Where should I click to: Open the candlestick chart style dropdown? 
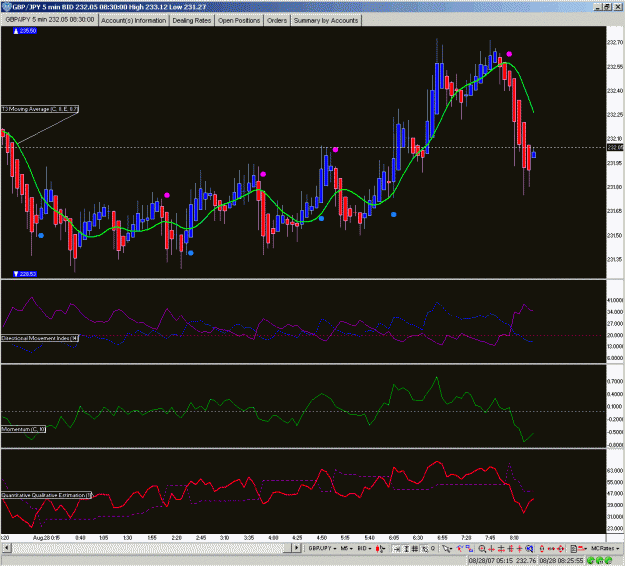(380, 549)
